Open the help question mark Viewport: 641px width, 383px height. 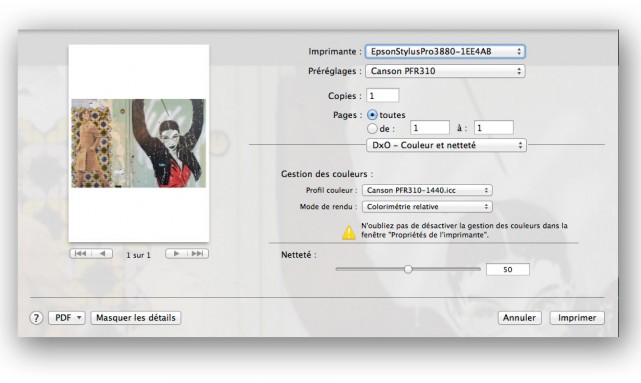[36, 318]
